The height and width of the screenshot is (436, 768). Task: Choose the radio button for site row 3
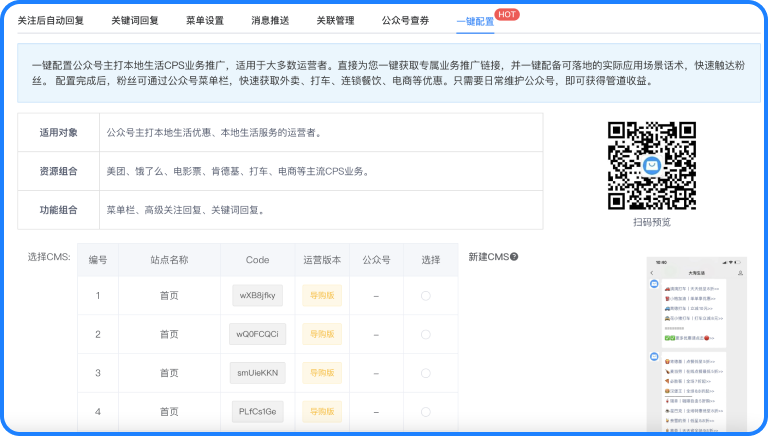pyautogui.click(x=426, y=373)
